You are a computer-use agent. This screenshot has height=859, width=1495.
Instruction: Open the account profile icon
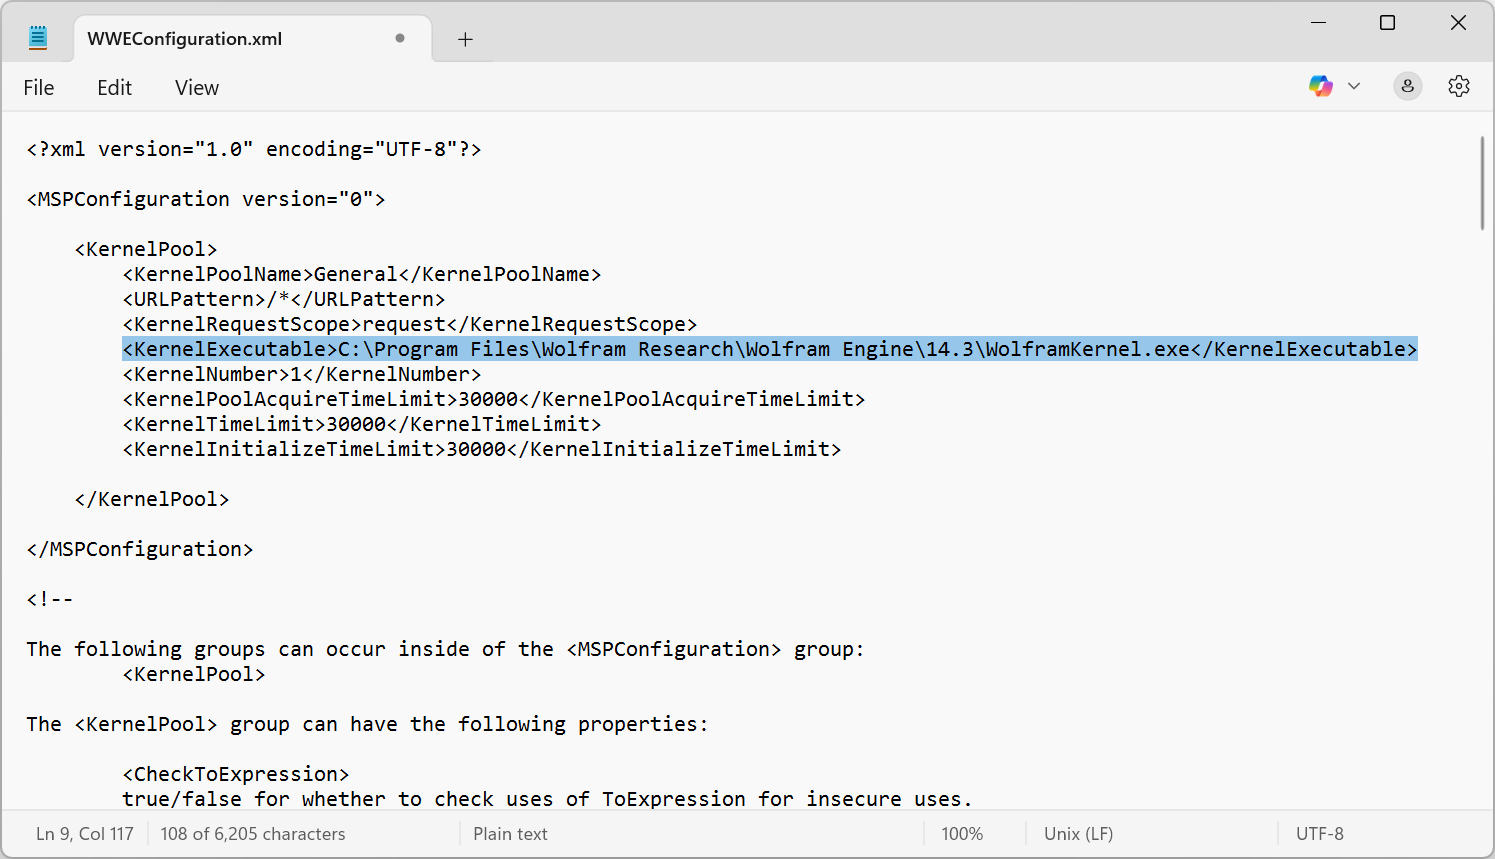click(1407, 86)
